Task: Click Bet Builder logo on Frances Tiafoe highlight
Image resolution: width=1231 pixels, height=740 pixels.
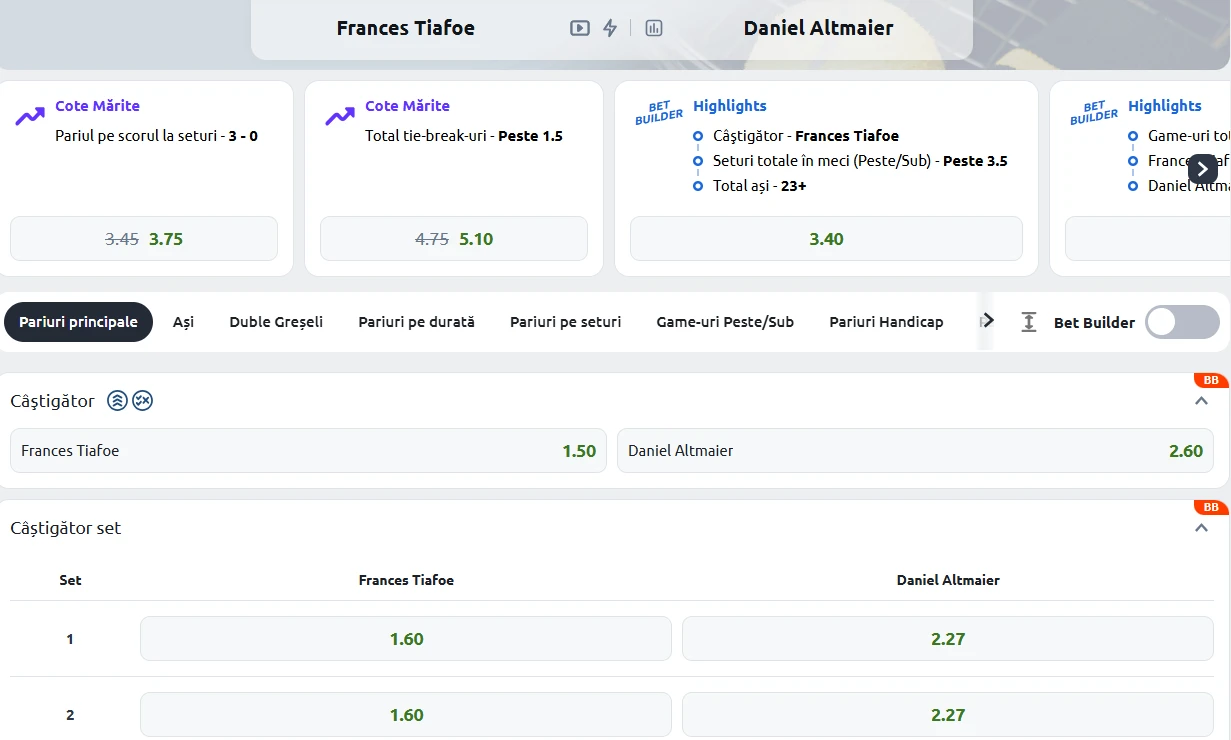Action: coord(658,113)
